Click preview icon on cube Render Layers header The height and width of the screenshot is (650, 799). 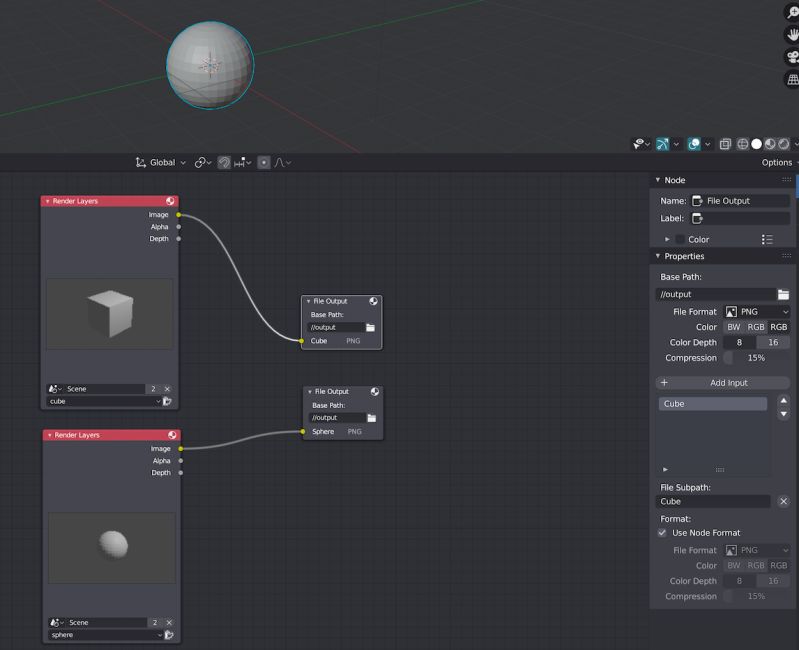(x=170, y=201)
